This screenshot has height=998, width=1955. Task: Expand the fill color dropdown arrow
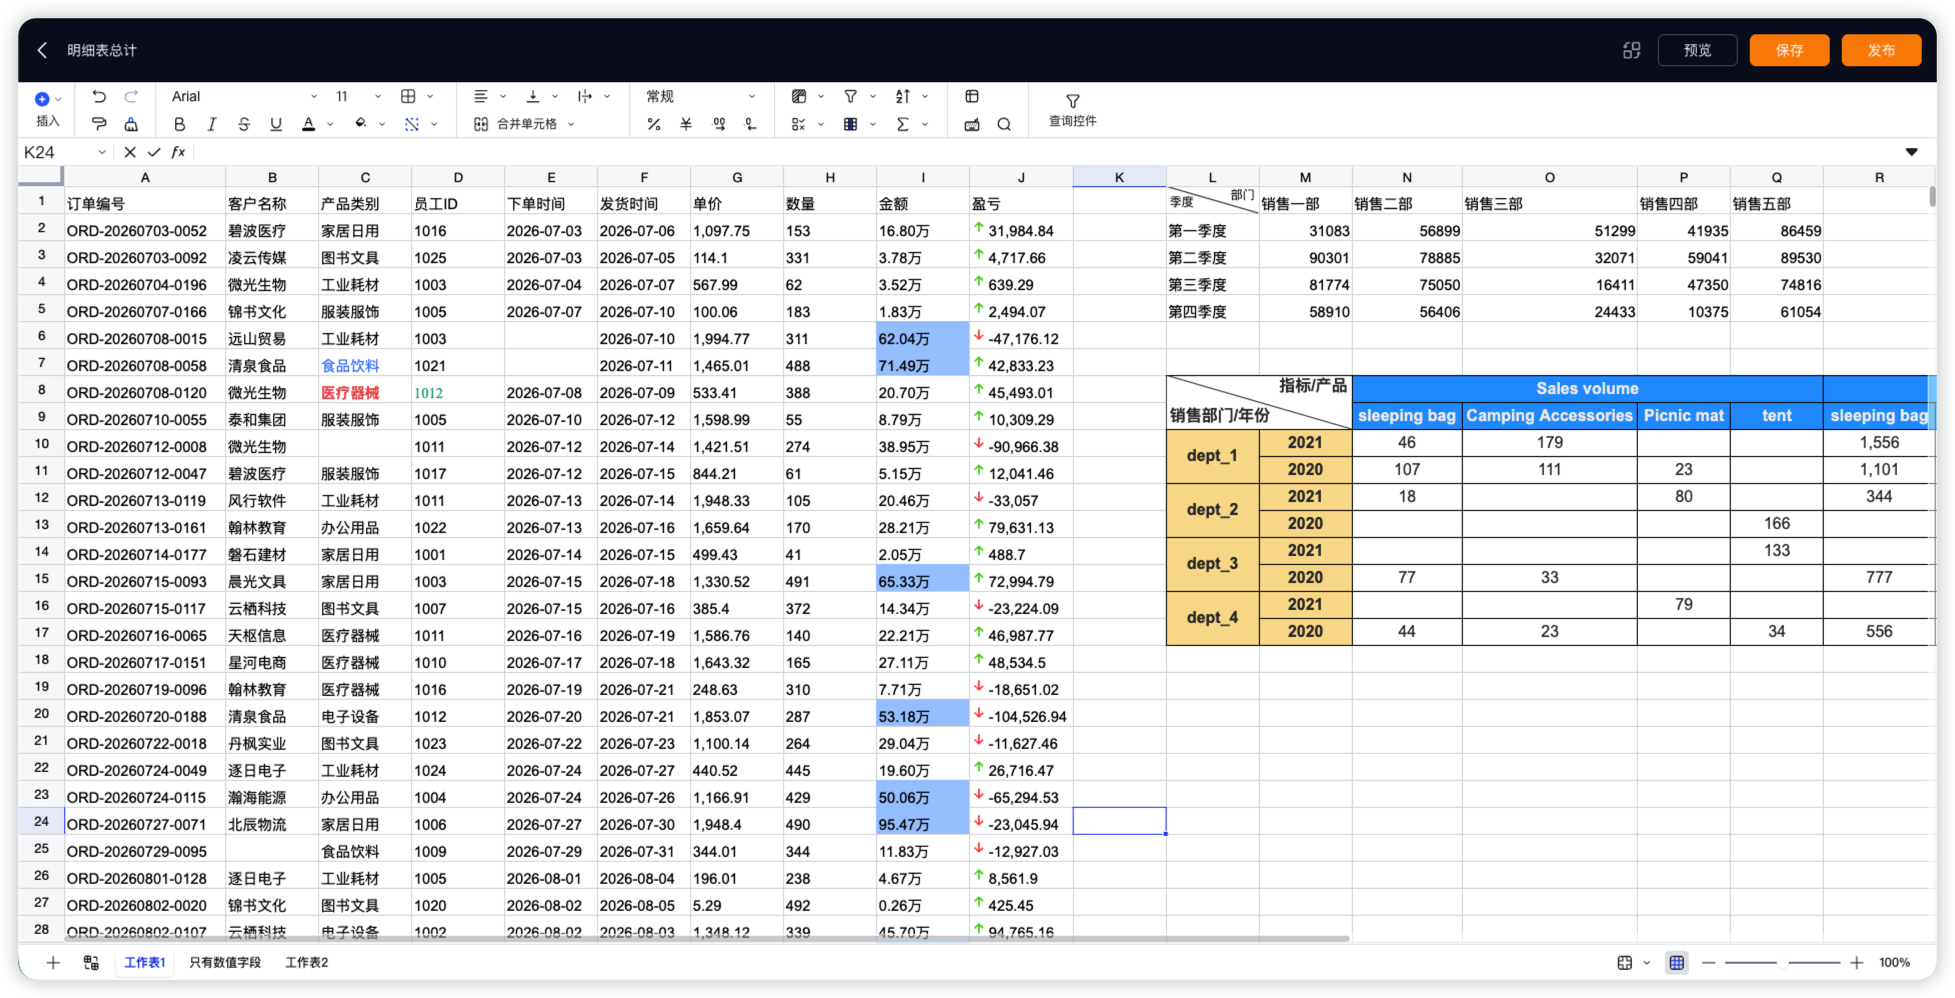(382, 125)
